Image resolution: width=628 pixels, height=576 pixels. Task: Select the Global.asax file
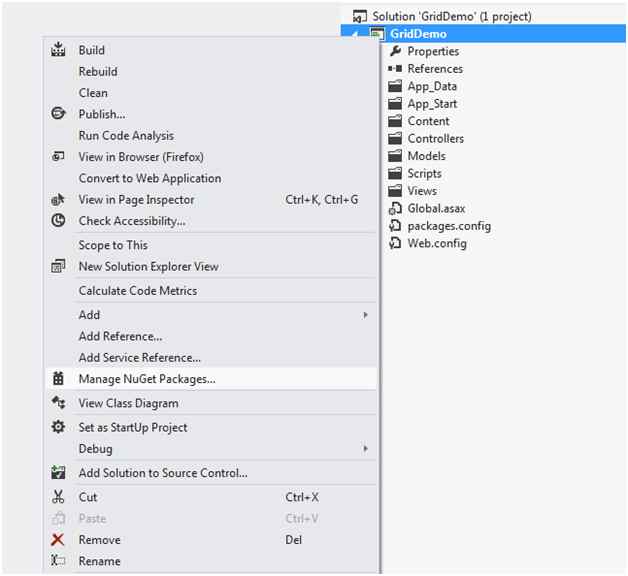(x=435, y=208)
